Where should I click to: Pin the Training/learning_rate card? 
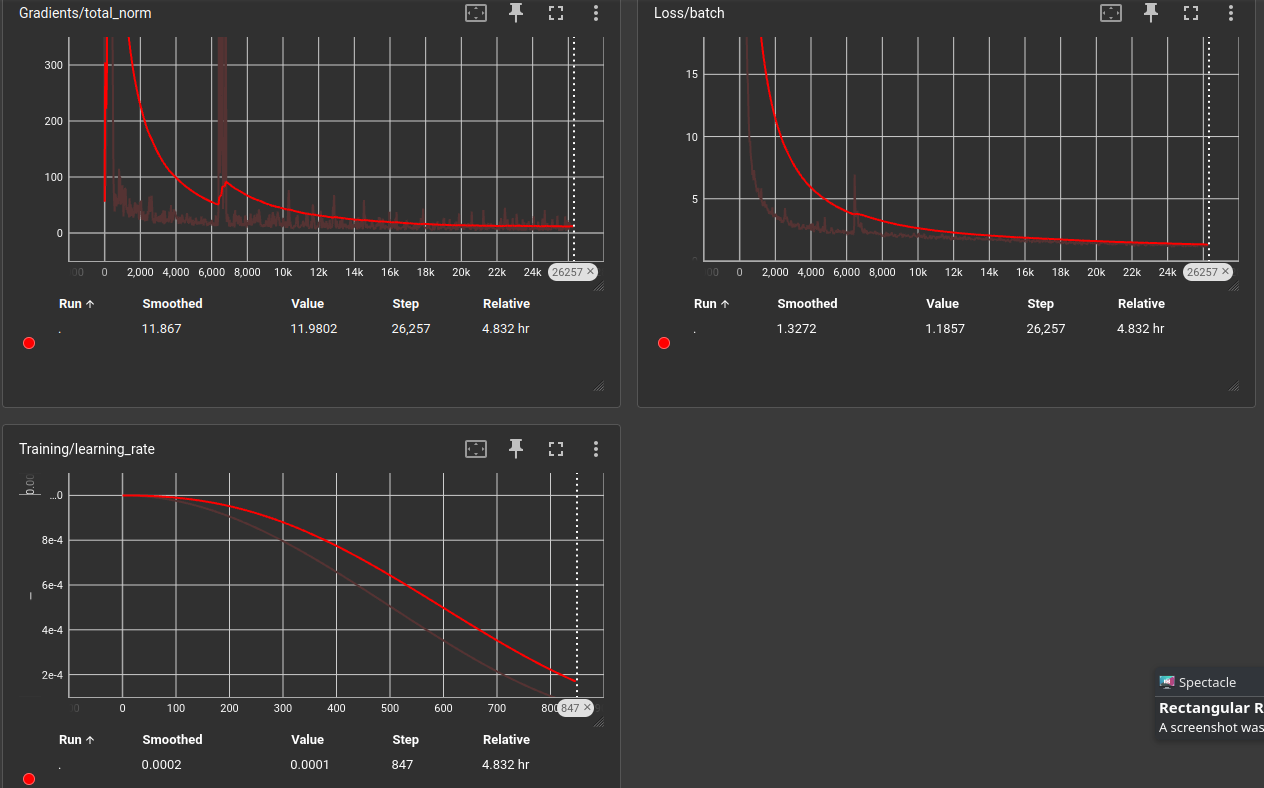point(516,449)
